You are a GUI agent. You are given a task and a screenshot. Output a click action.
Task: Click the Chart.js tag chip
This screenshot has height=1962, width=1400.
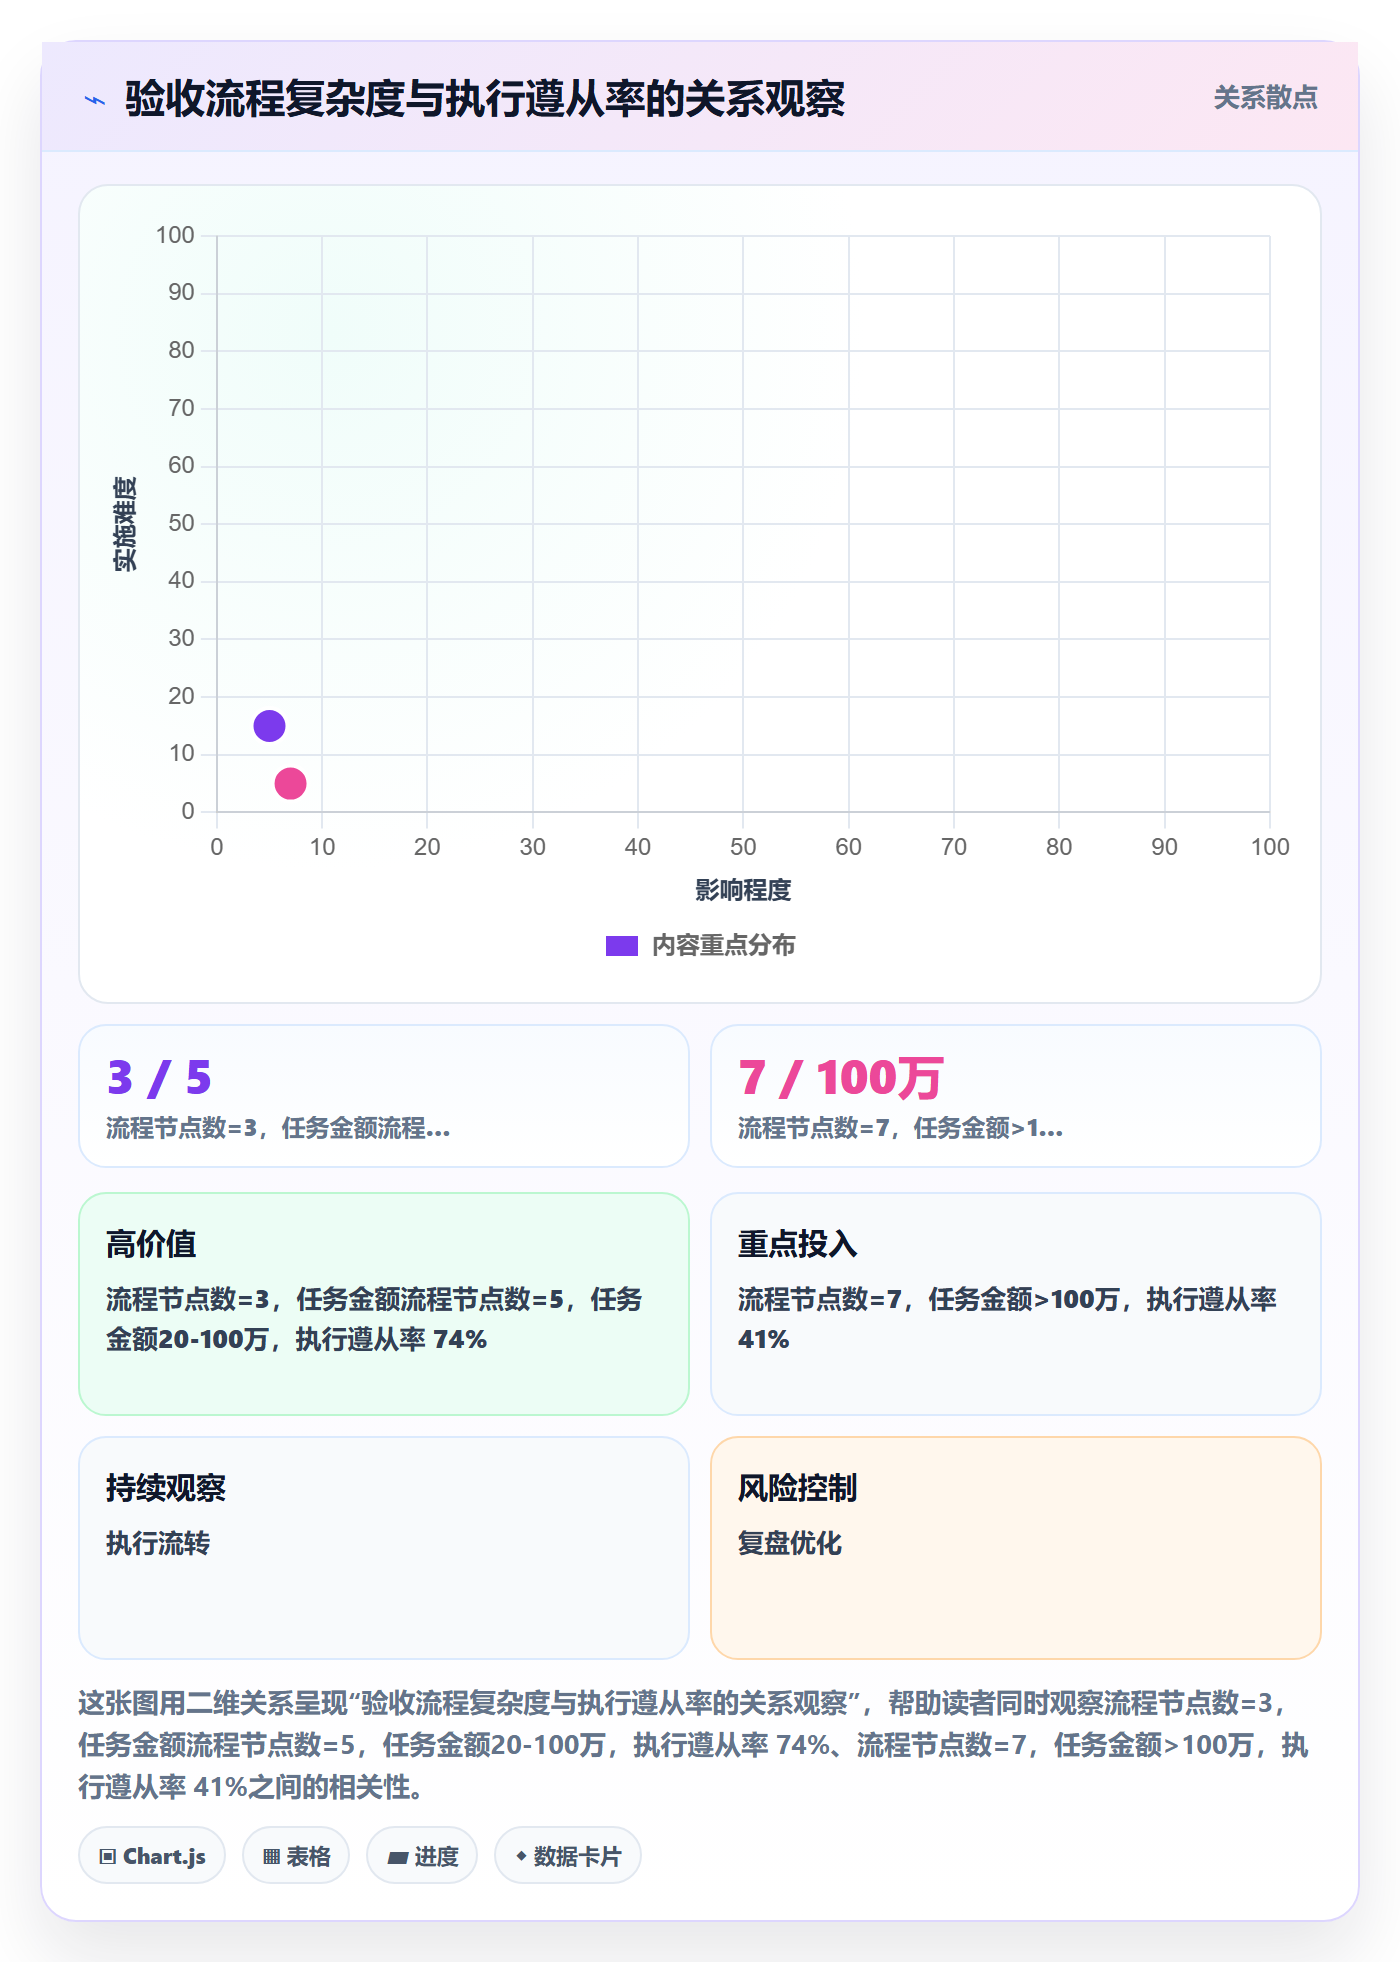tap(152, 1856)
